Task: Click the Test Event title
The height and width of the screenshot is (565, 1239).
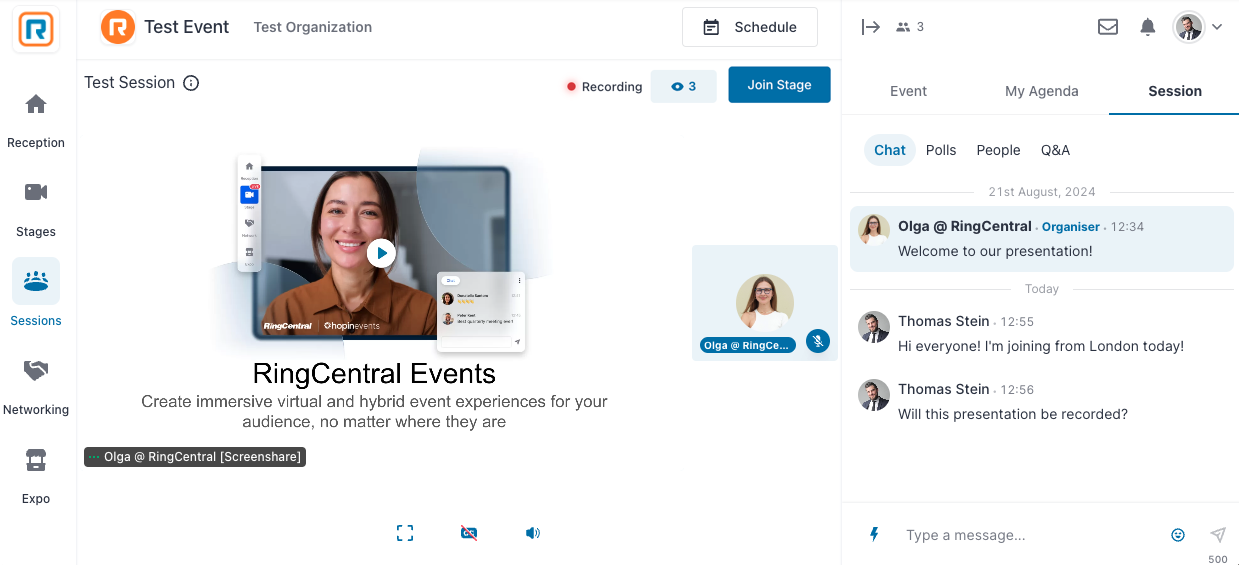Action: tap(187, 27)
